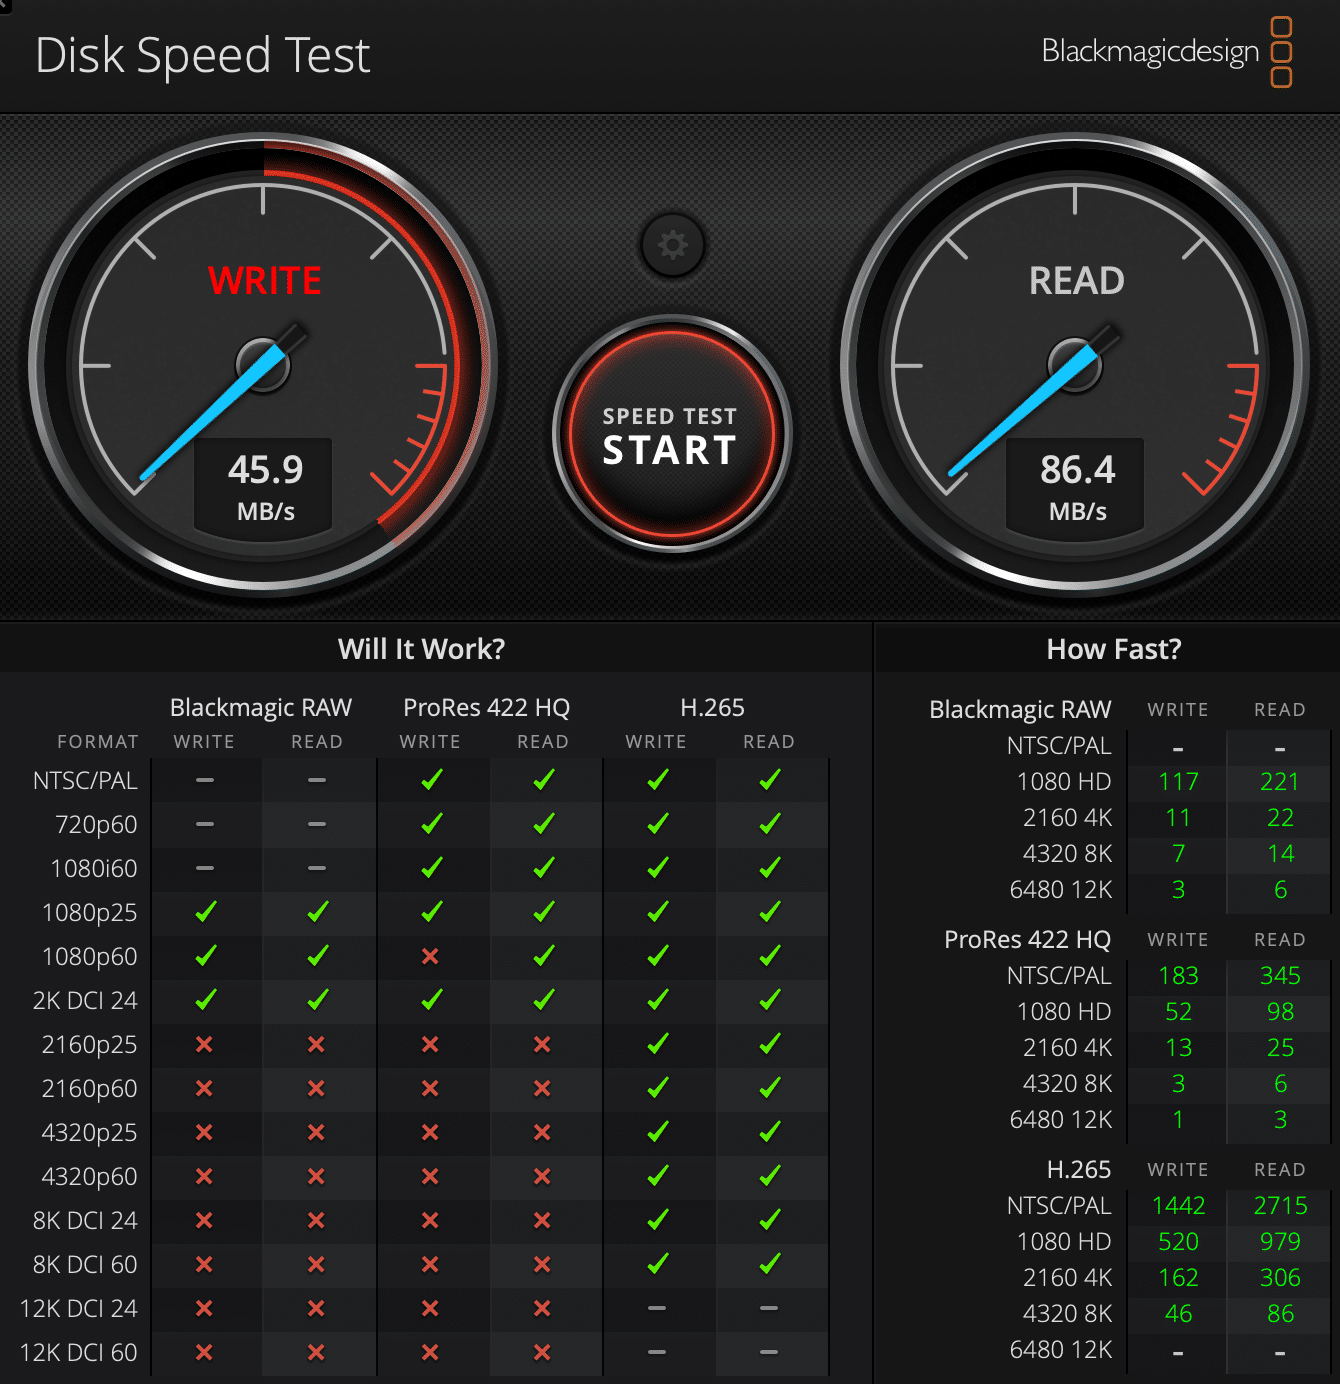
Task: Click H.265 2160 4K write value 162
Action: [x=1178, y=1277]
